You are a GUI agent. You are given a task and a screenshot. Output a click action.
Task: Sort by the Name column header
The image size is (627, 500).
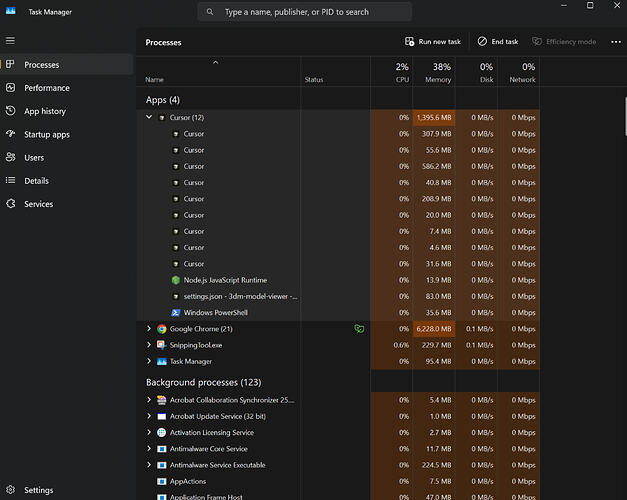218,72
